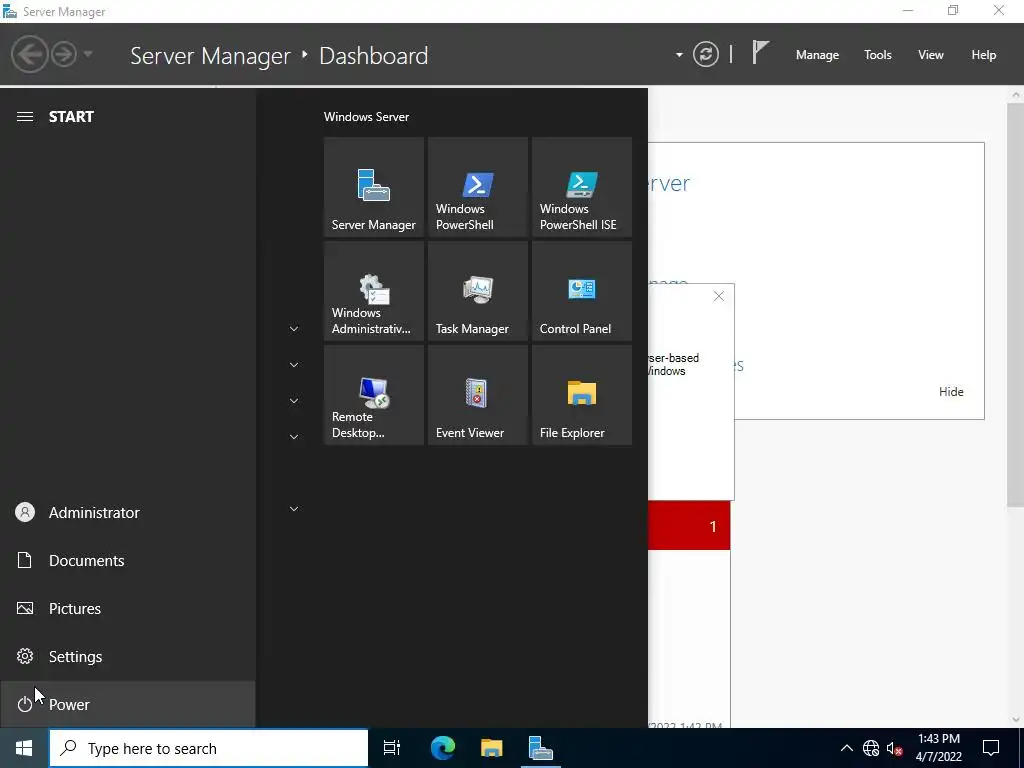The image size is (1024, 768).
Task: Open File Explorer tile in Start menu
Action: tap(582, 395)
